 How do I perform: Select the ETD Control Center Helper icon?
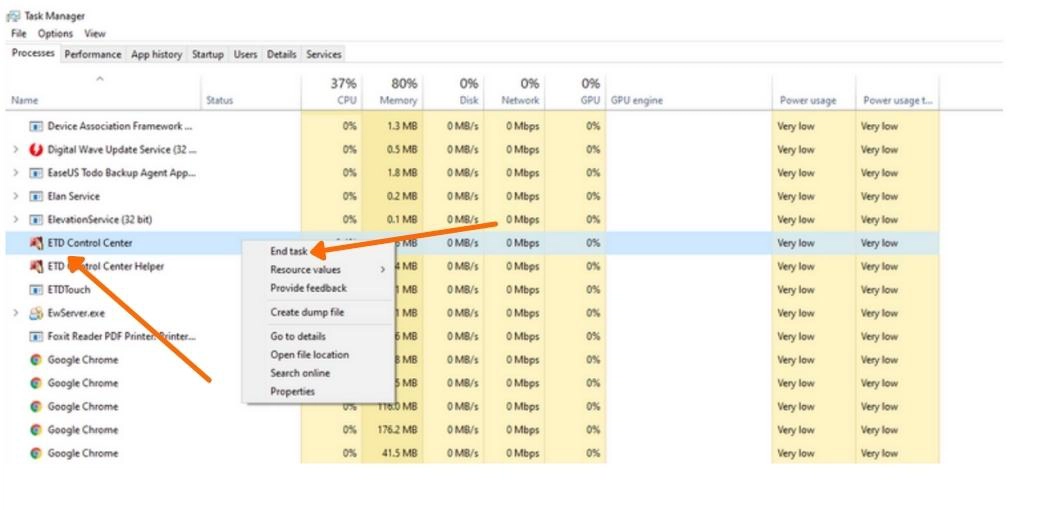click(x=37, y=267)
